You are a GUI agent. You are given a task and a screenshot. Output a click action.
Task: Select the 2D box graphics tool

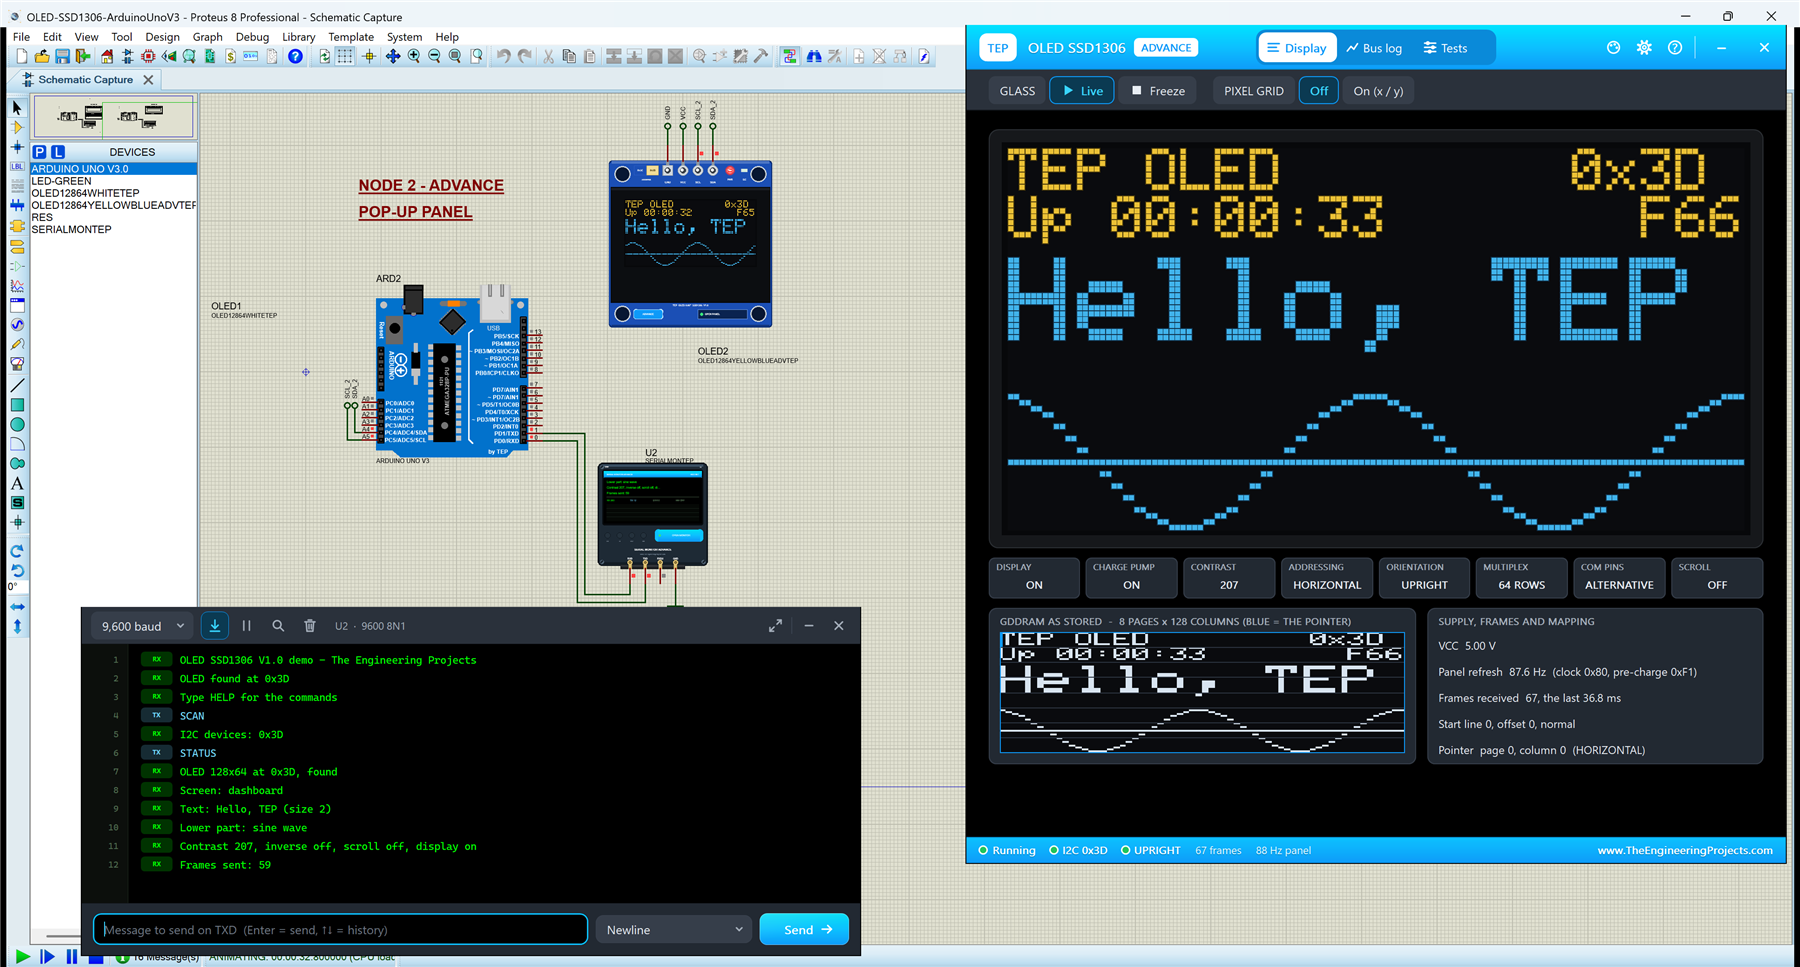coord(17,405)
